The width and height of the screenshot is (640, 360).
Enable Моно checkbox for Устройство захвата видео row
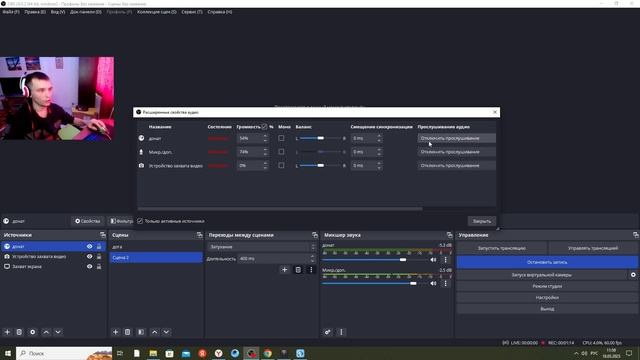pos(281,165)
